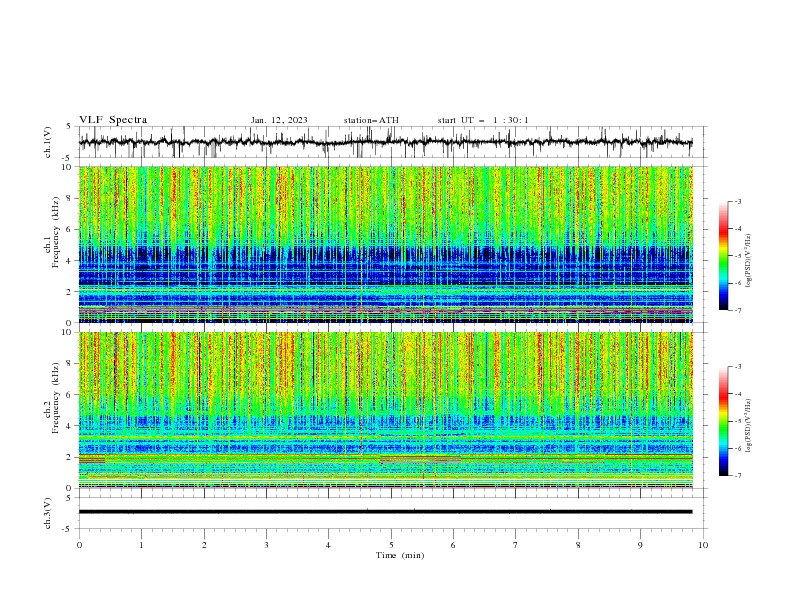Click the "VLF Spectra" plot title
The image size is (792, 612).
(x=113, y=120)
